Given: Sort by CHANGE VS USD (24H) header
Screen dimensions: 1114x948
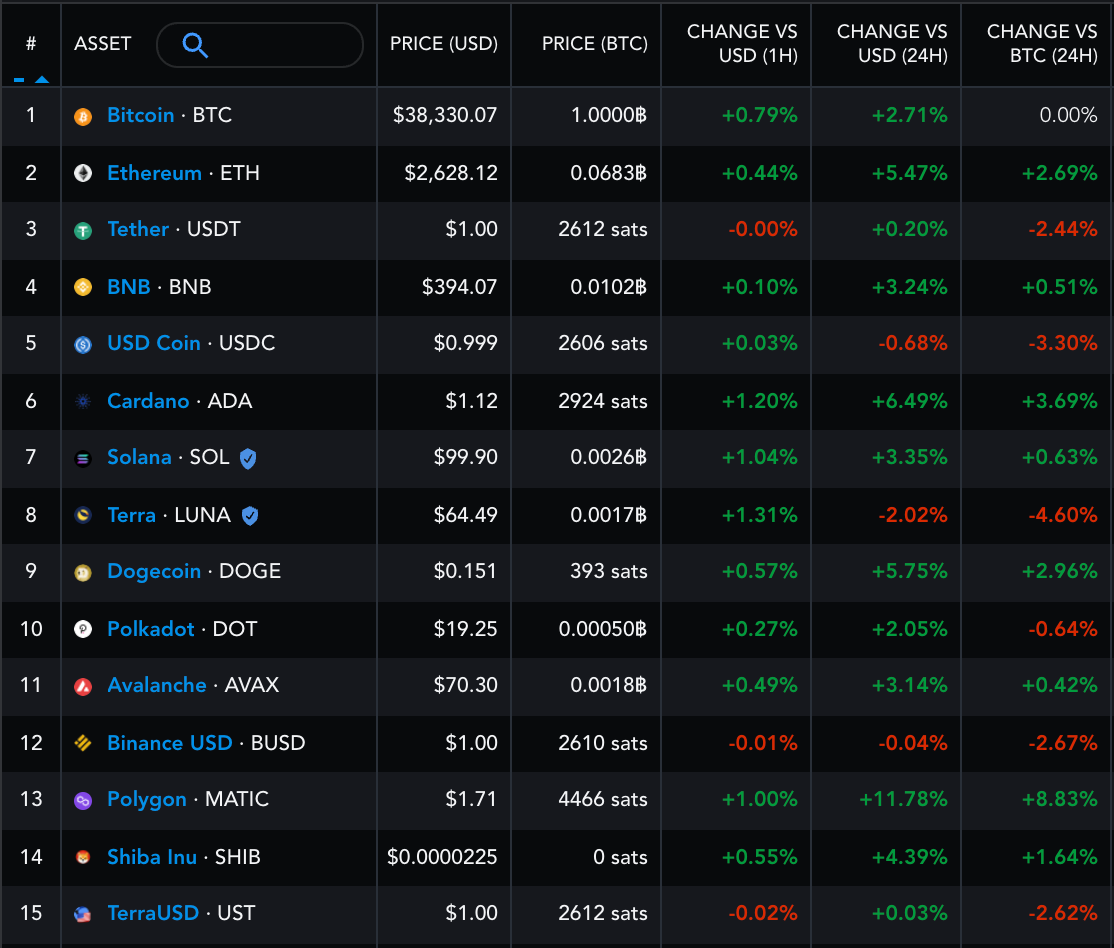Looking at the screenshot, I should [892, 43].
